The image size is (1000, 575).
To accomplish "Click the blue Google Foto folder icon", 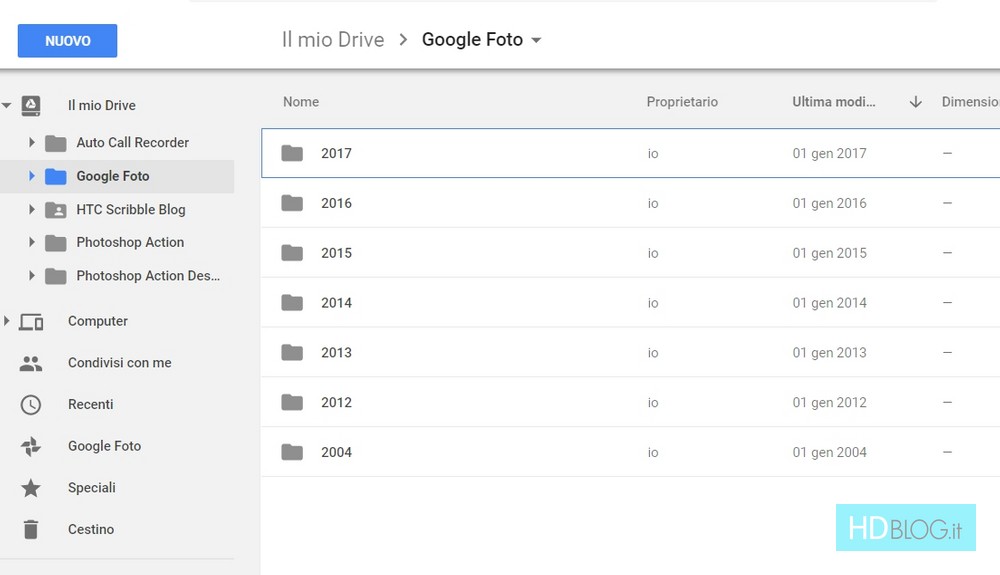I will coord(55,177).
